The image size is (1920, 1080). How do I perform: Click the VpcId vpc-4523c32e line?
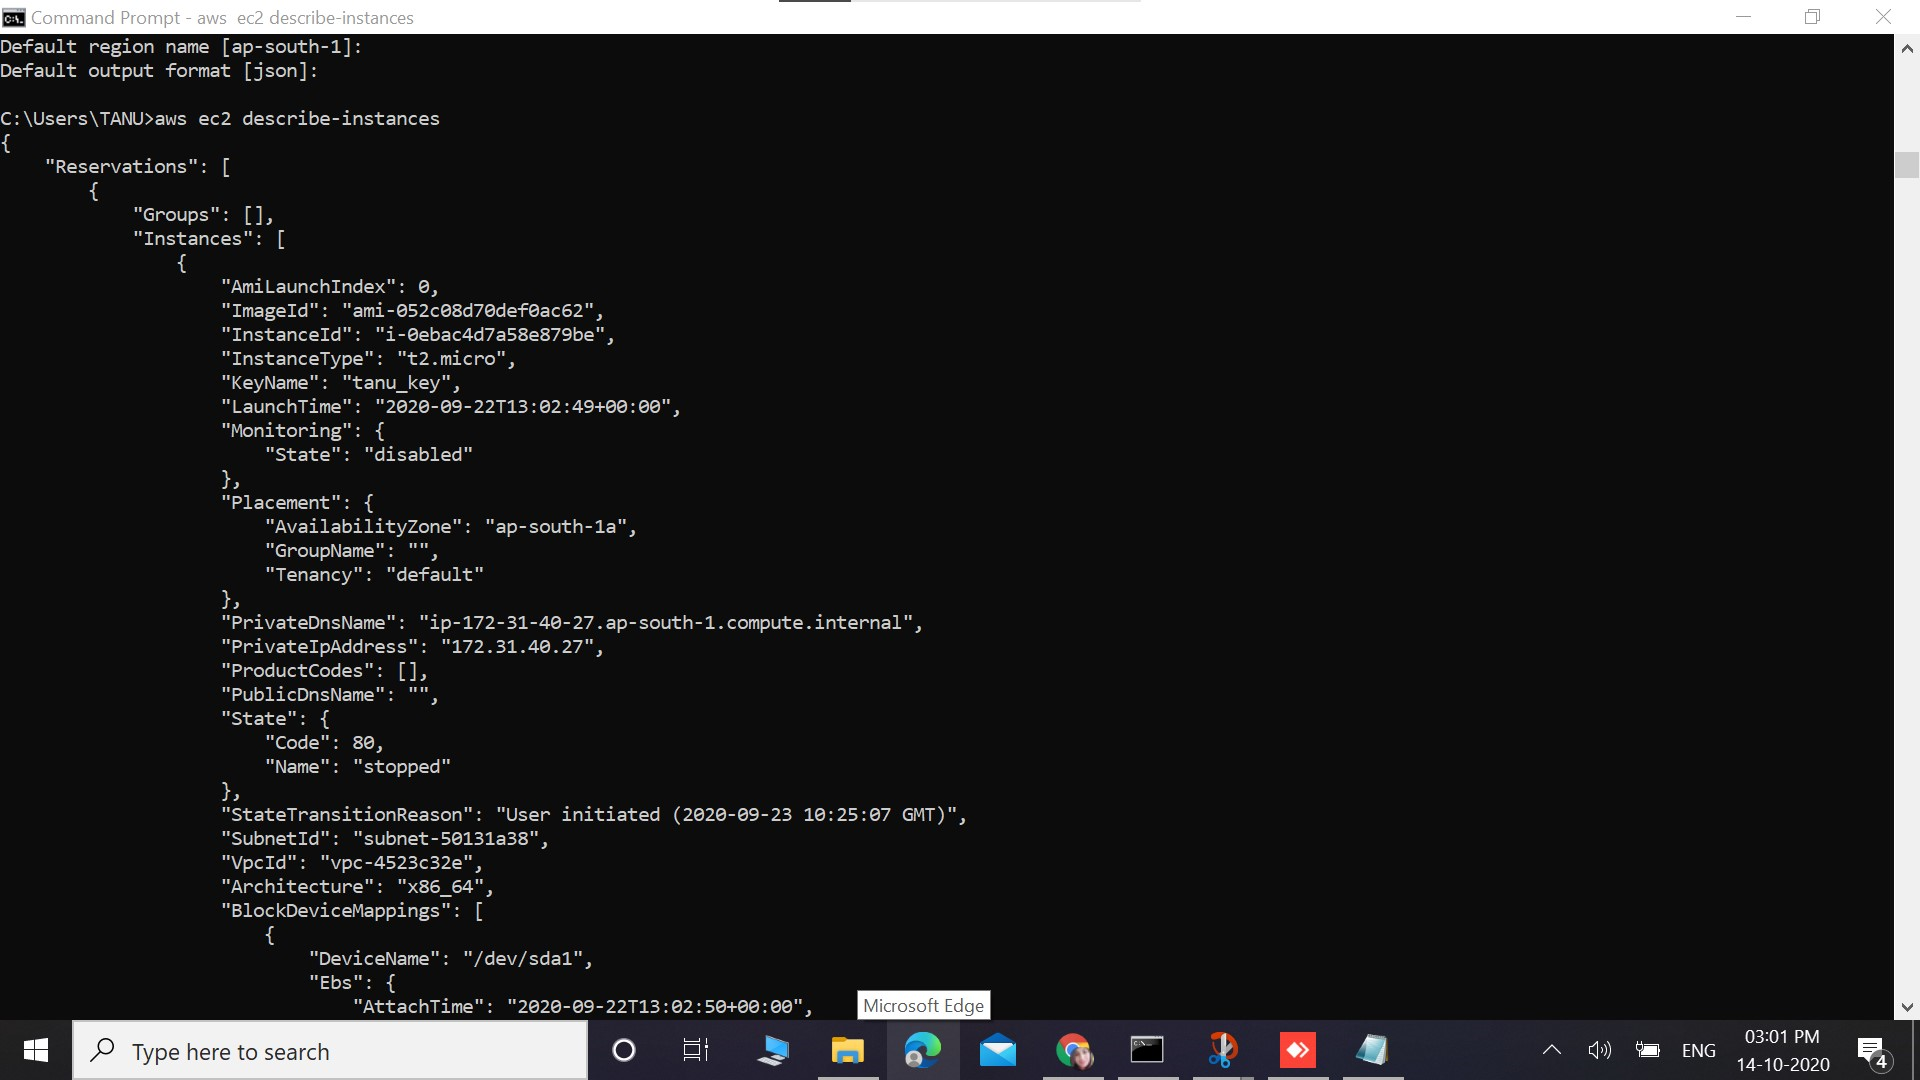point(352,863)
